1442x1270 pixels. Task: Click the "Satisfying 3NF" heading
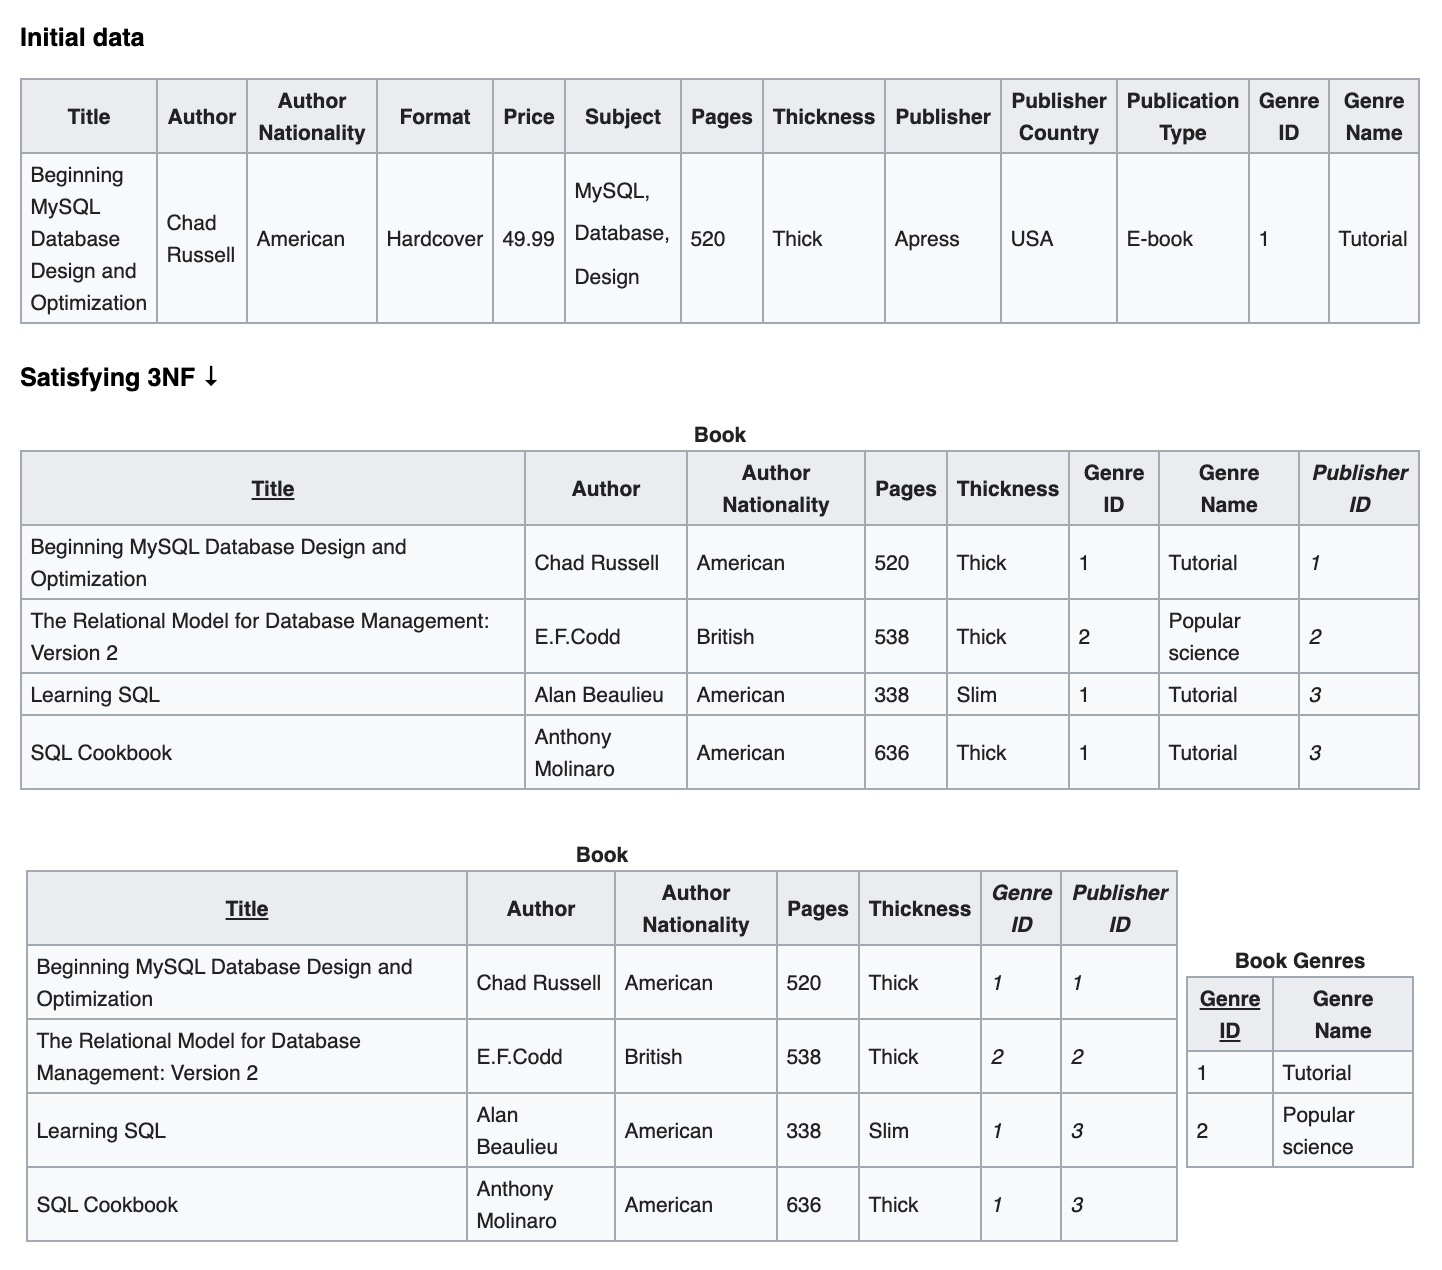[118, 377]
